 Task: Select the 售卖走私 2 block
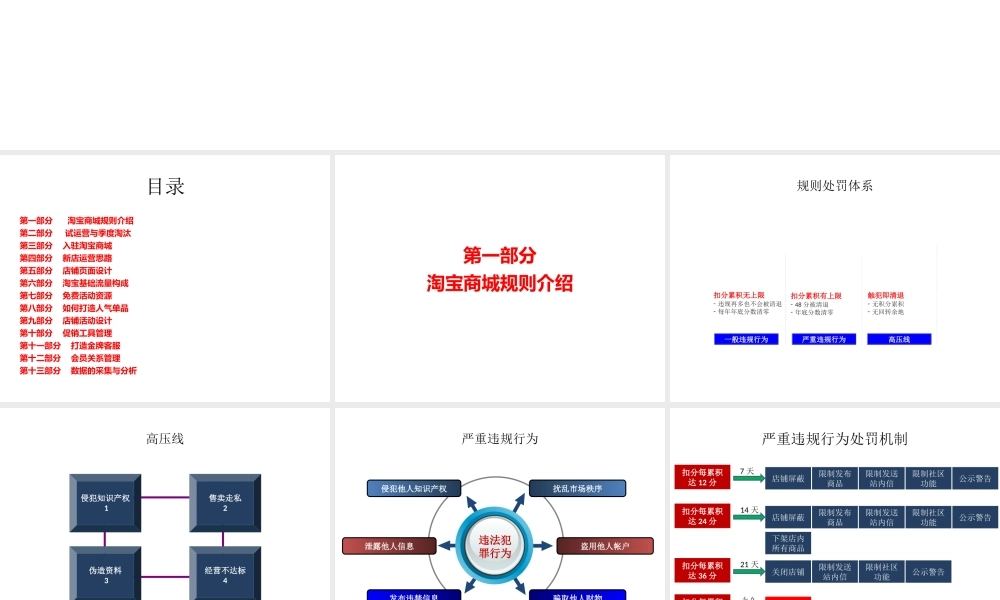(x=225, y=503)
